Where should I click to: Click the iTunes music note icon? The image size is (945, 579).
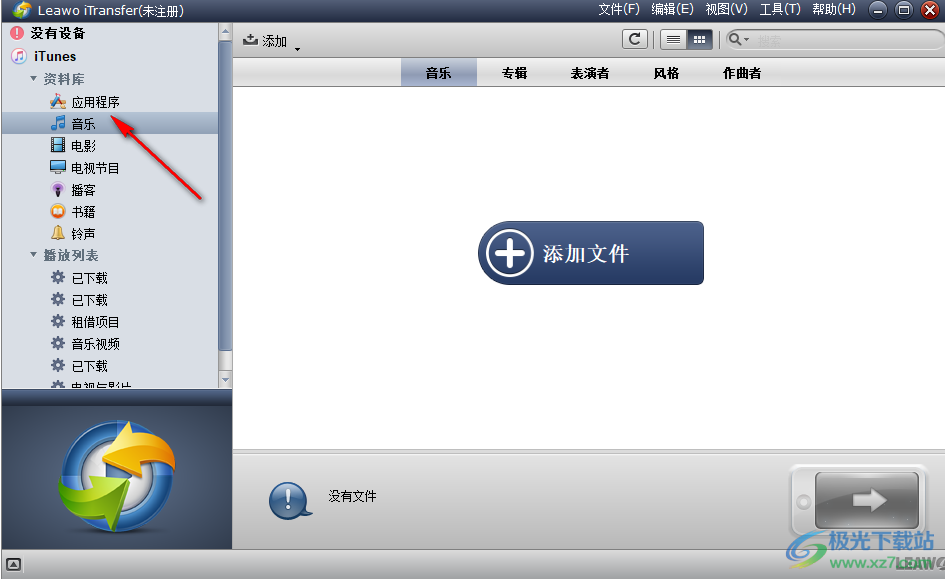[19, 56]
